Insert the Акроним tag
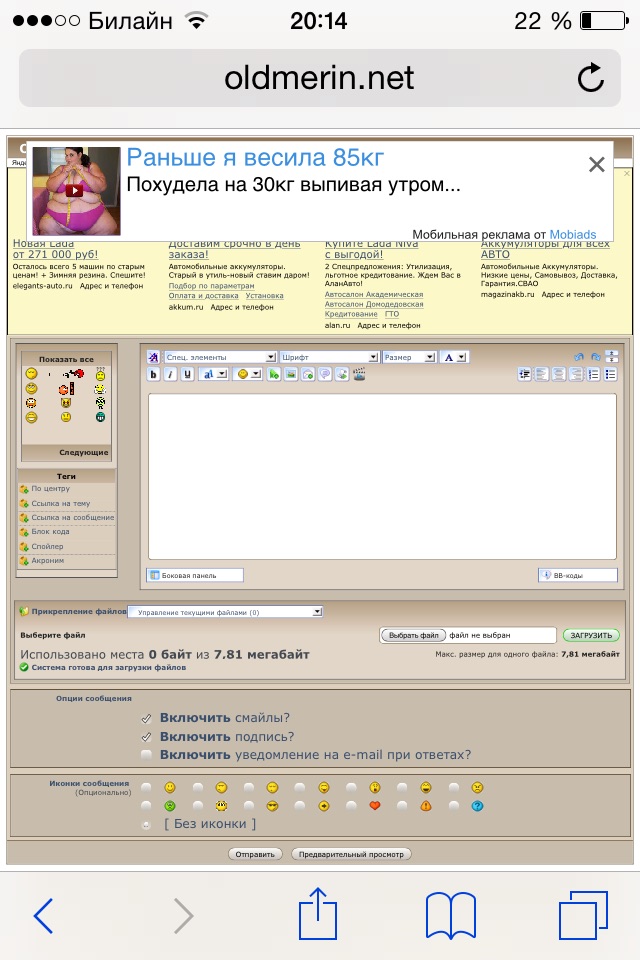640x960 pixels. (47, 560)
